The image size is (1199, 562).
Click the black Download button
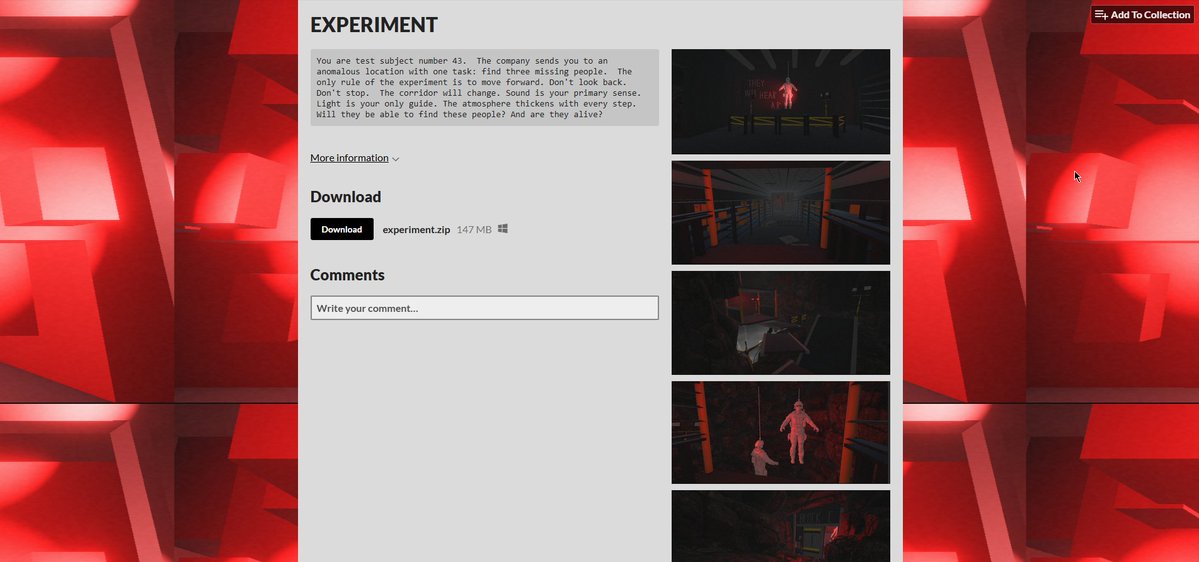coord(342,229)
